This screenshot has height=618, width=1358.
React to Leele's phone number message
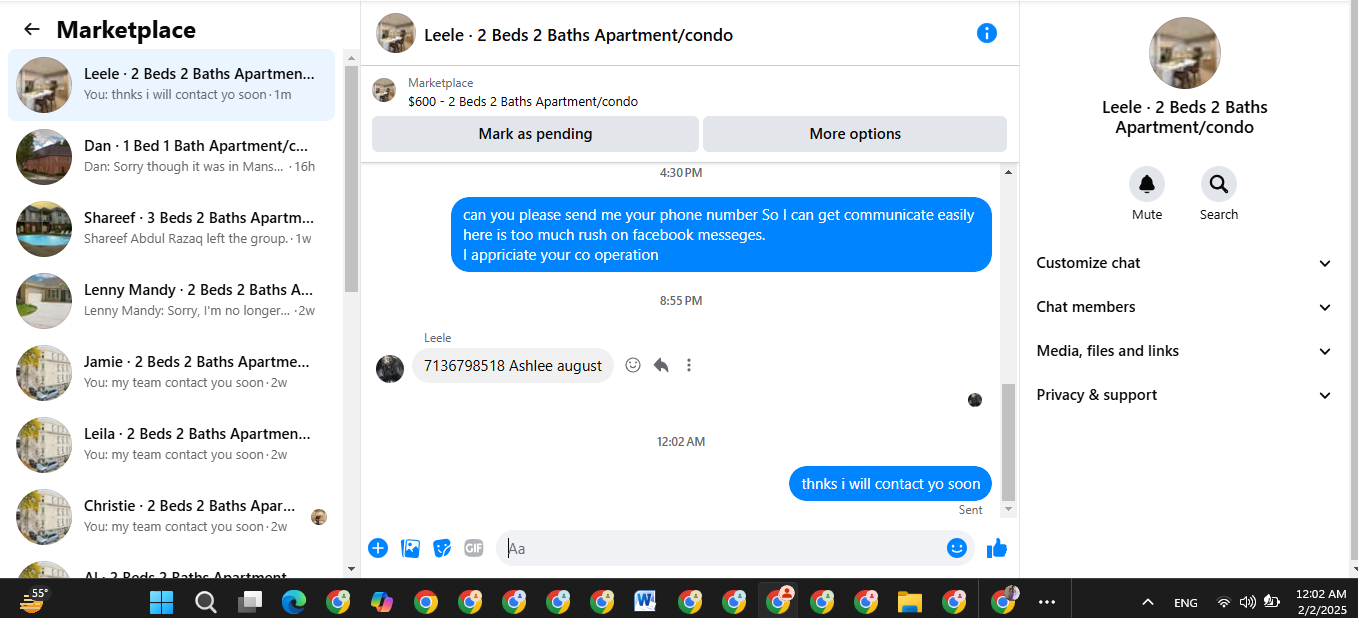633,366
